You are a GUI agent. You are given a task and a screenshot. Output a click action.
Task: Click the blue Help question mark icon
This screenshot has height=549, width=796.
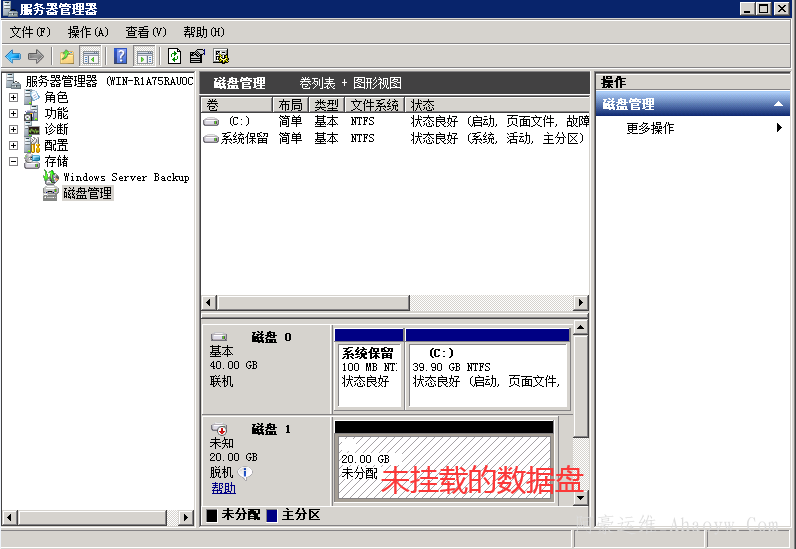pos(121,56)
